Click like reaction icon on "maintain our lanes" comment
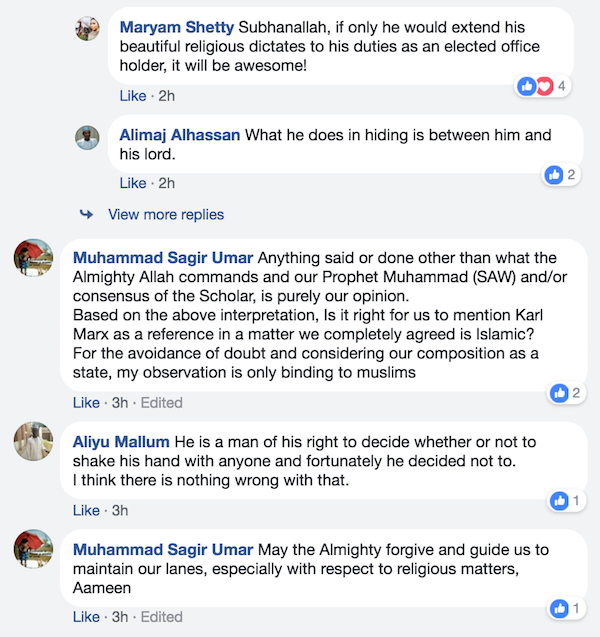Screen dimensions: 600x637 558,607
